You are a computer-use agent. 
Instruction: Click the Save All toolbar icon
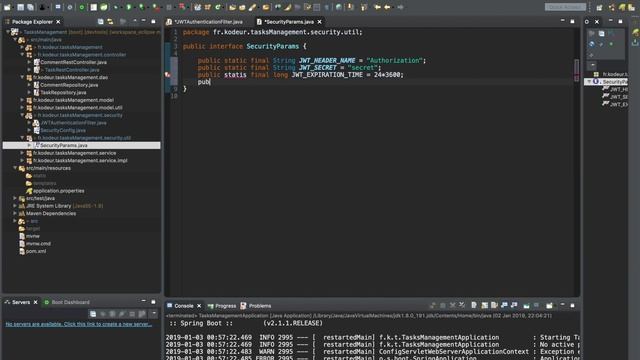[31, 7]
